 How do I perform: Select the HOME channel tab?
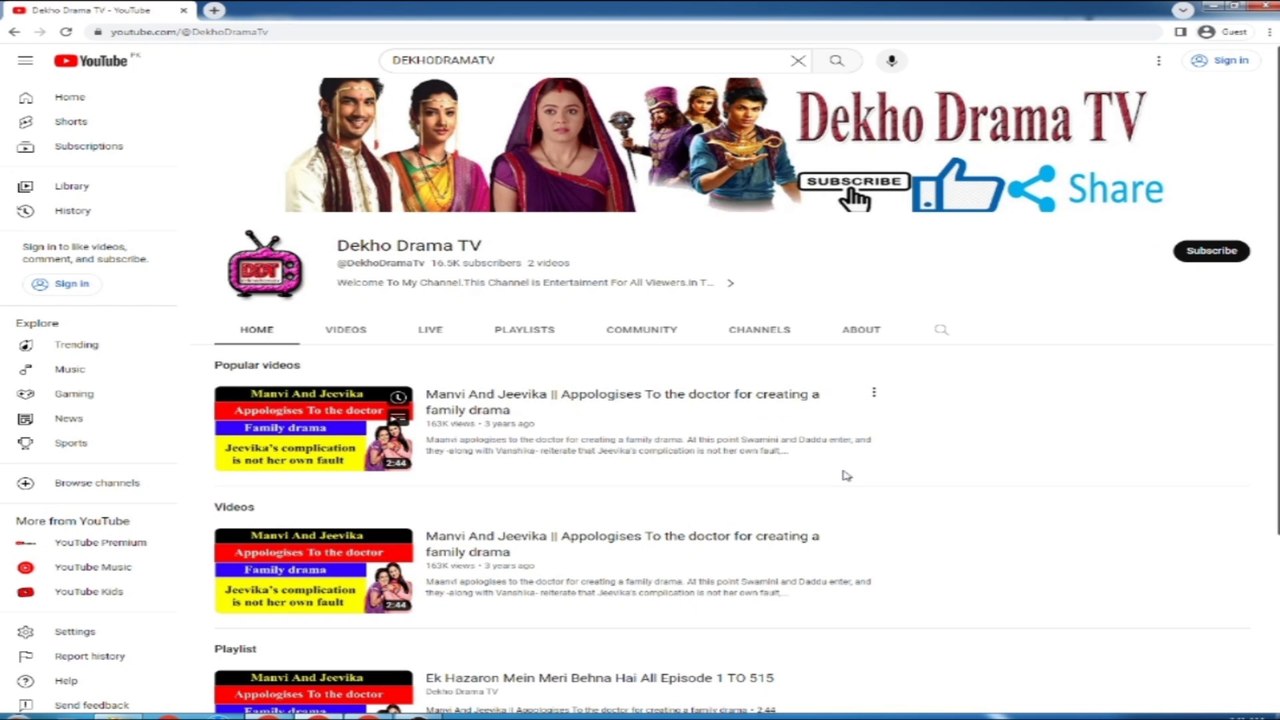(x=256, y=330)
